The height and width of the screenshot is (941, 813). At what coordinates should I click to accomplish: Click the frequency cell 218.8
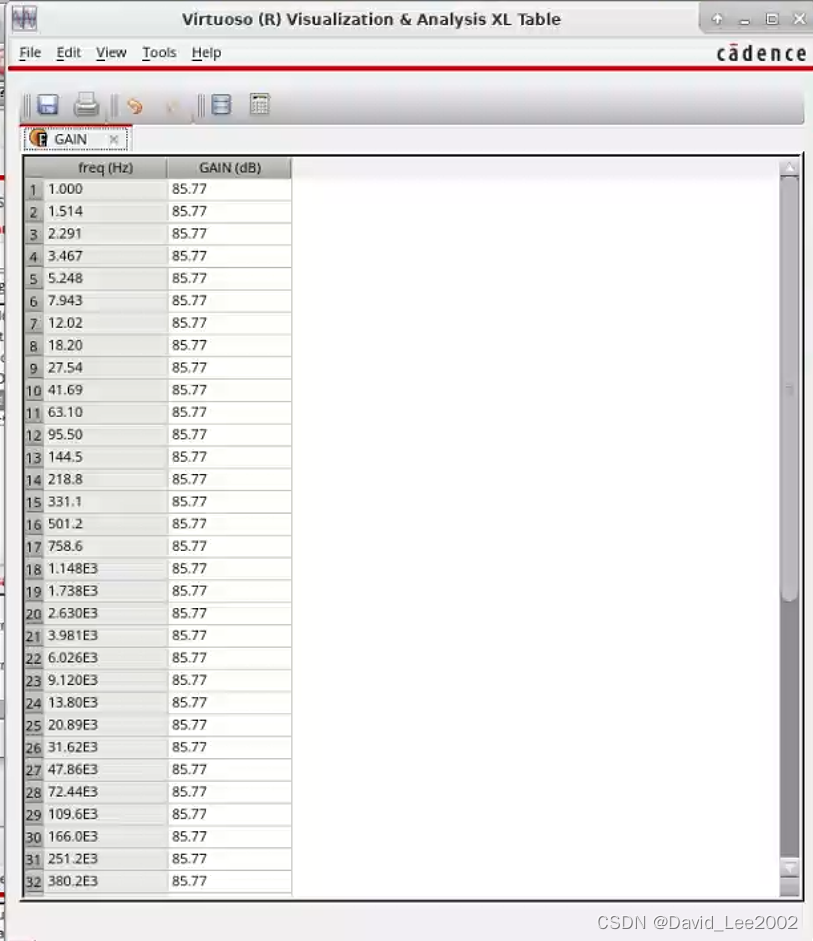106,479
